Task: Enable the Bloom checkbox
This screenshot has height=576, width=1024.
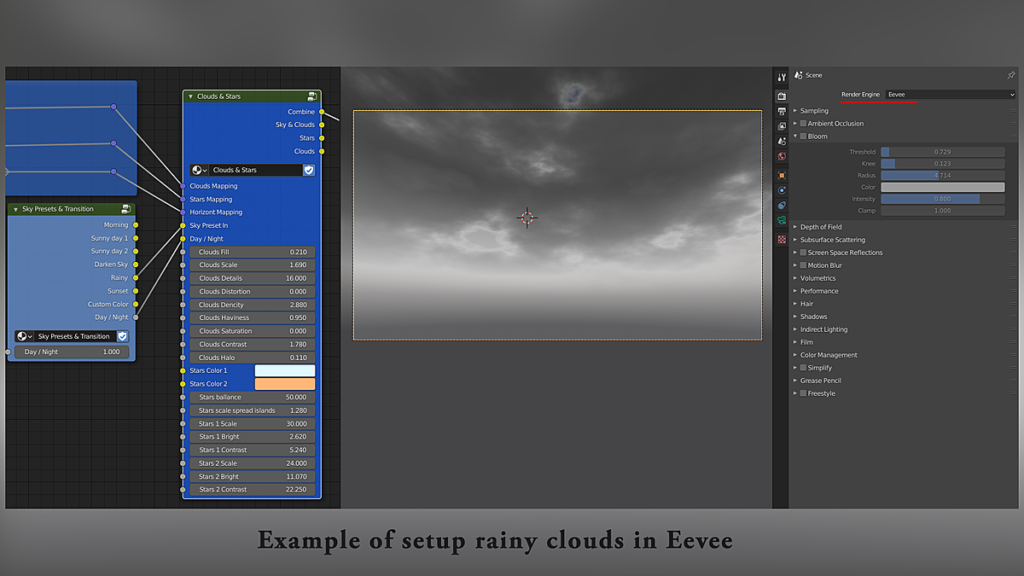Action: click(803, 136)
